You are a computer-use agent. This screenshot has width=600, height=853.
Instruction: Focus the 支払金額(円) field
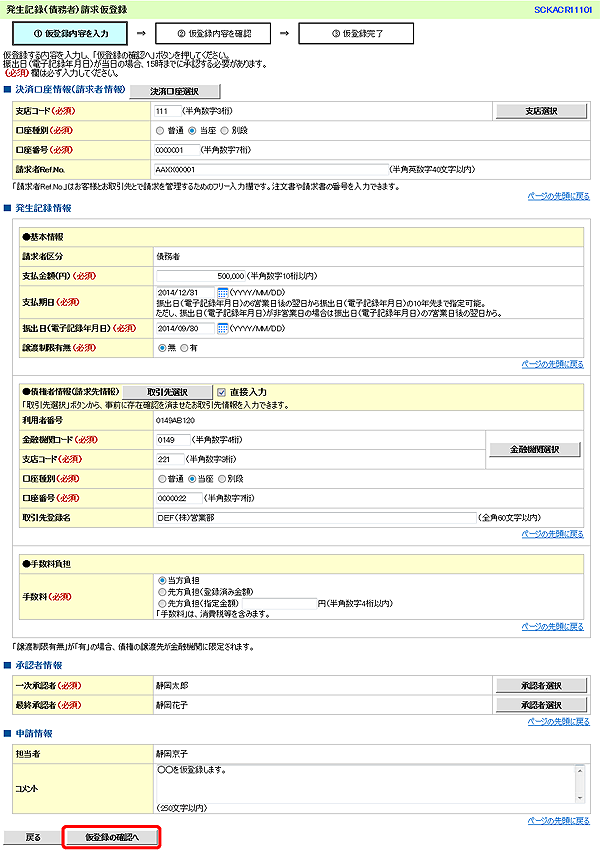[201, 276]
